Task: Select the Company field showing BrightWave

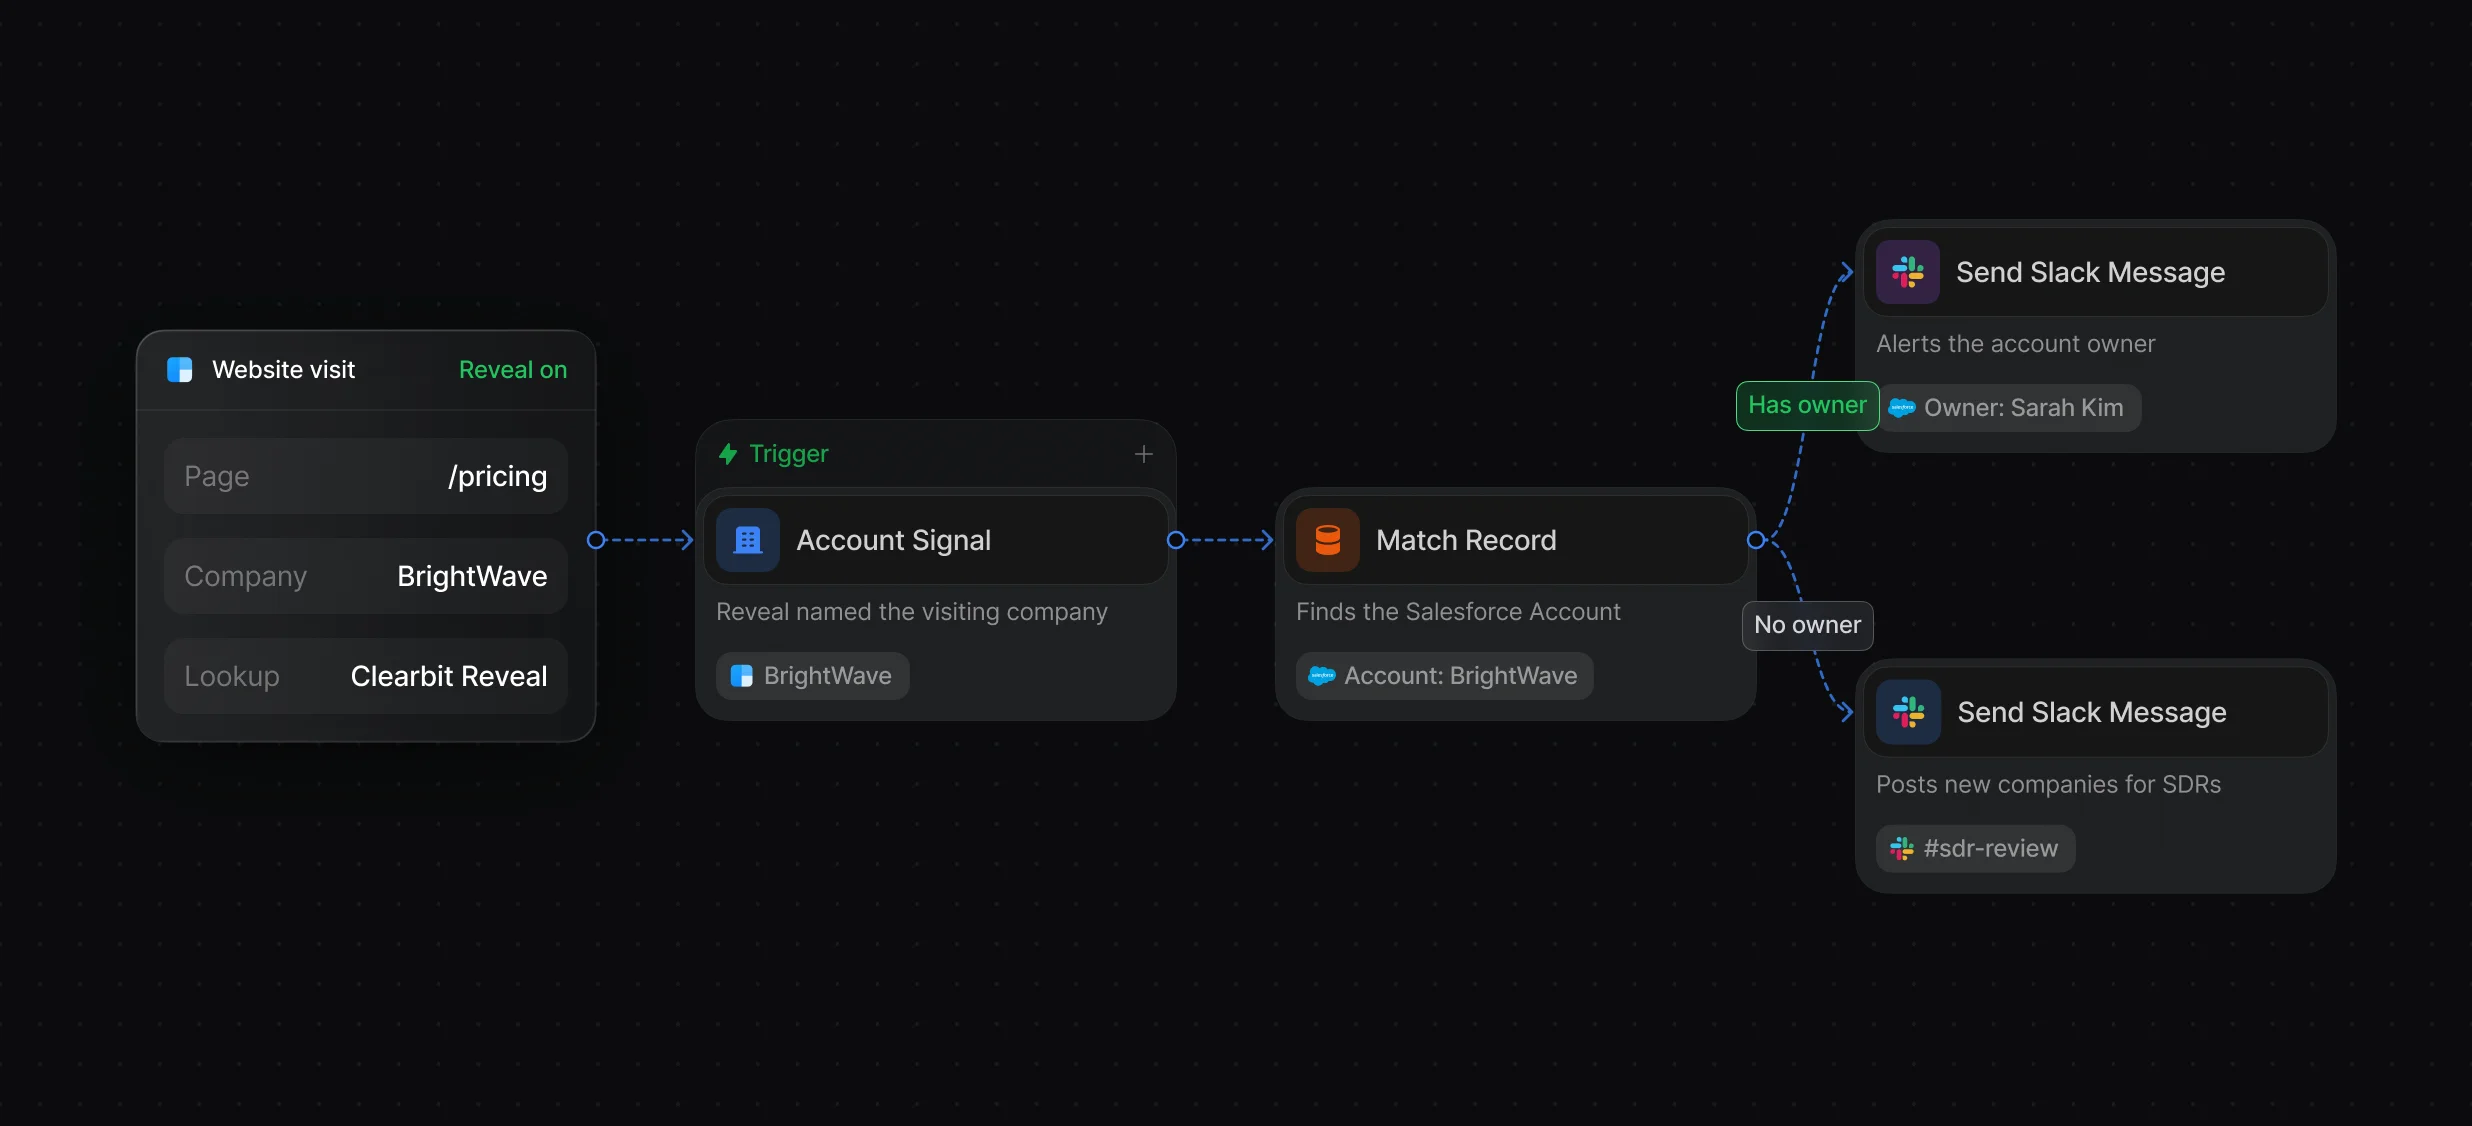Action: pos(366,576)
